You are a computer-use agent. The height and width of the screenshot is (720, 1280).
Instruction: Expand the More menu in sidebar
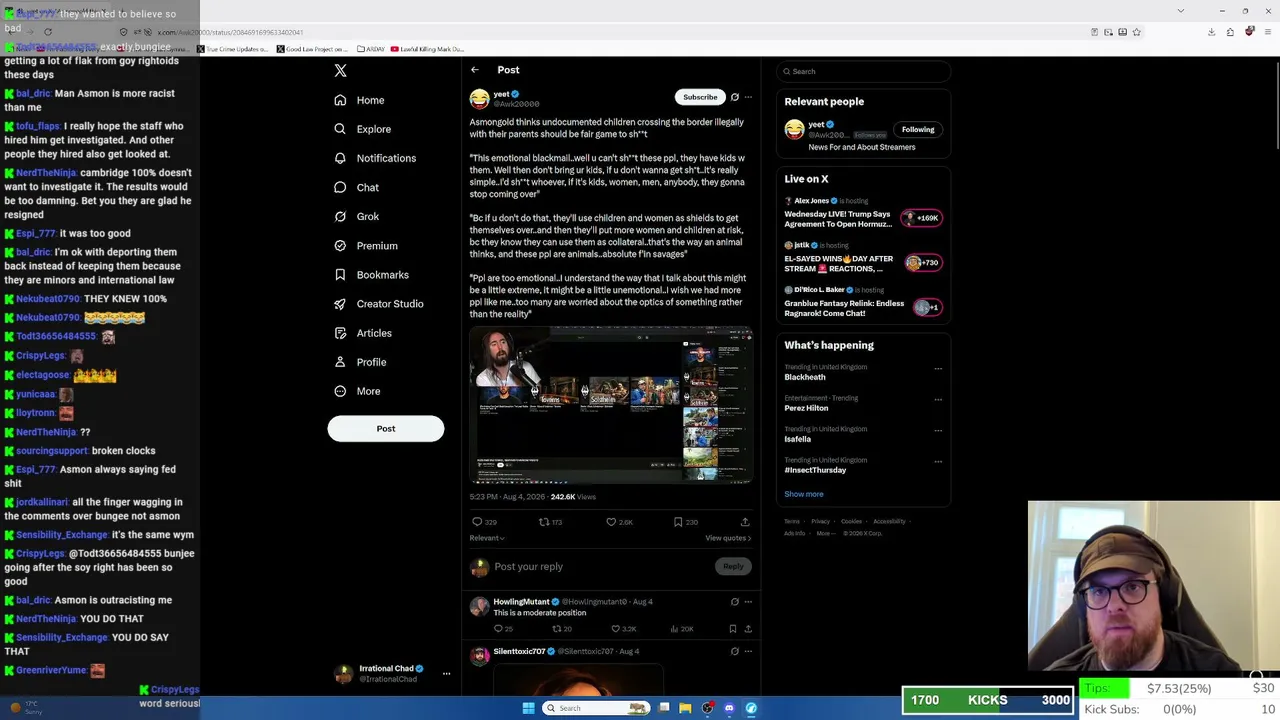[x=357, y=391]
